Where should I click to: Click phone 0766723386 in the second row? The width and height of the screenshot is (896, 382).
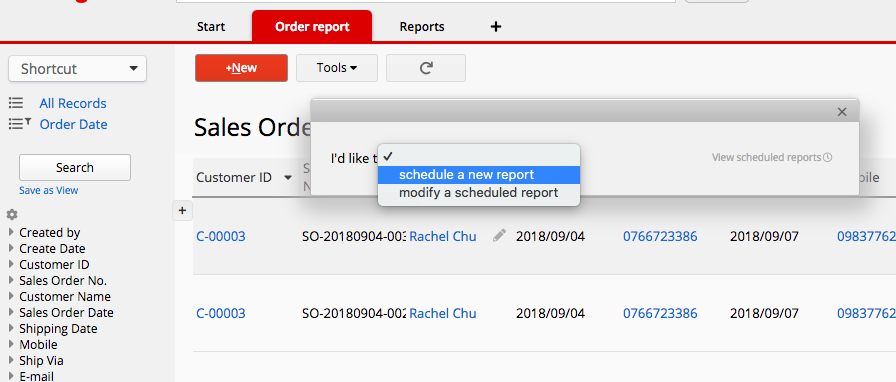tap(660, 313)
